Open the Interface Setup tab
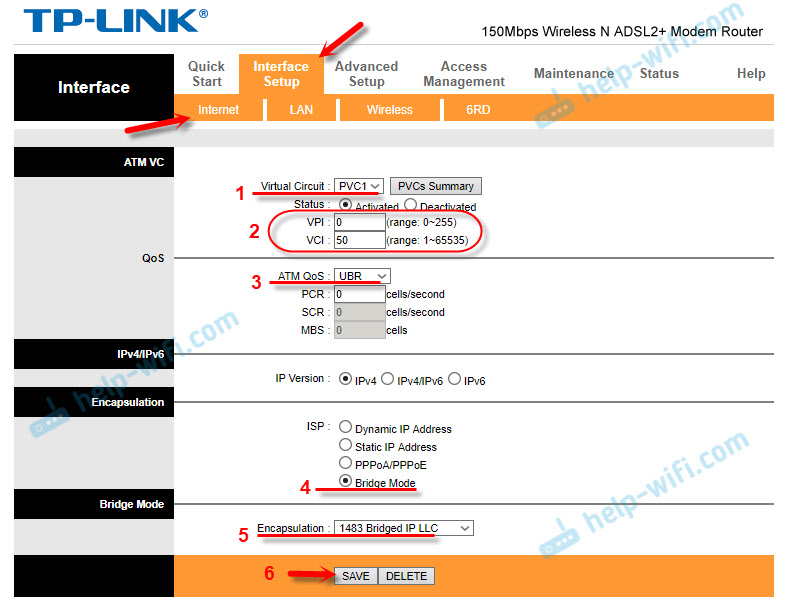The image size is (790, 605). (281, 74)
